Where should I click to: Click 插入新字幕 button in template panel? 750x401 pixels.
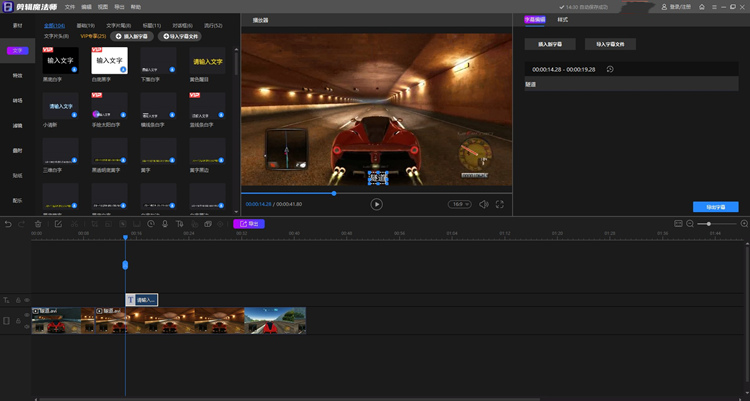132,36
